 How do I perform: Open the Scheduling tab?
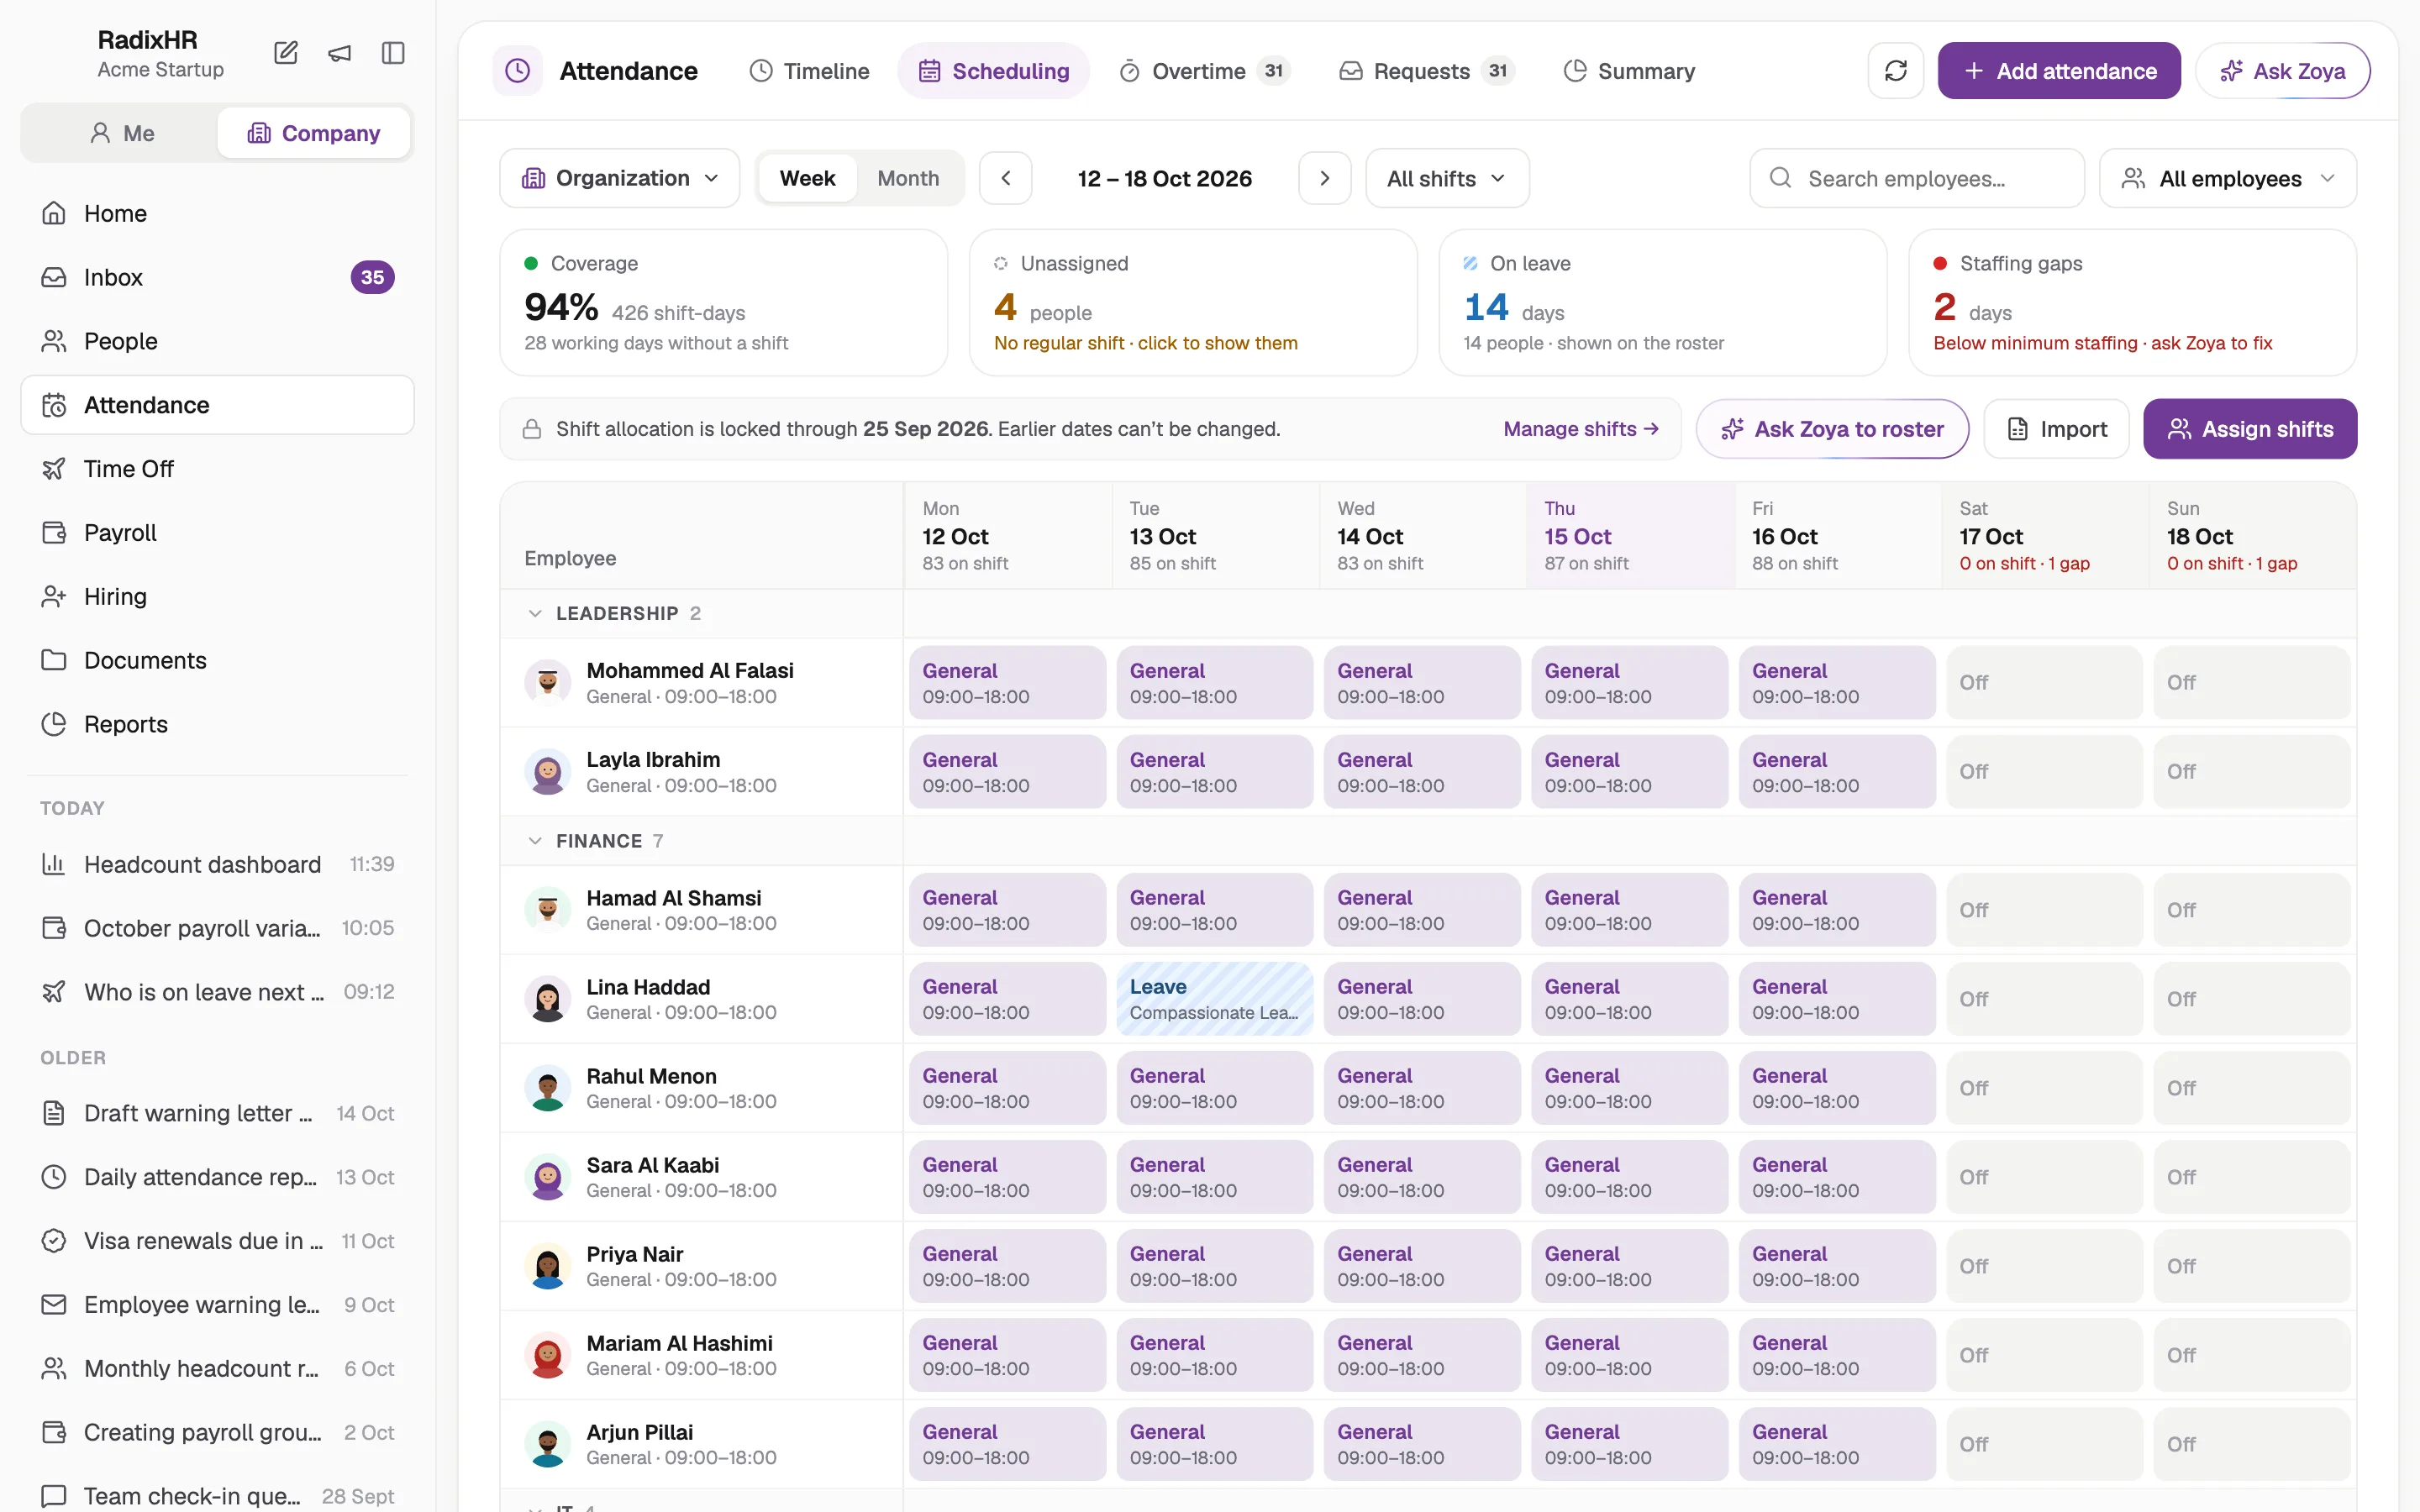[x=994, y=71]
